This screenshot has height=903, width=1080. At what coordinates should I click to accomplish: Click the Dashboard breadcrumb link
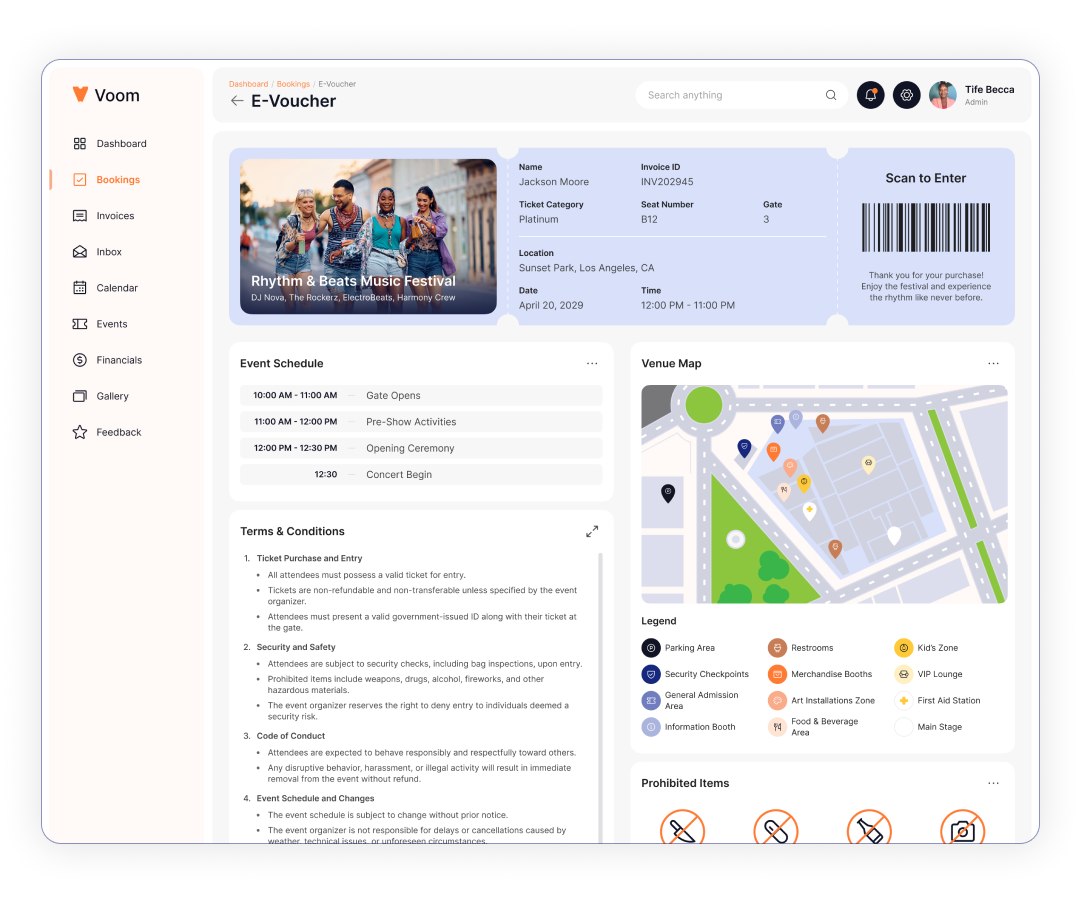[x=248, y=83]
